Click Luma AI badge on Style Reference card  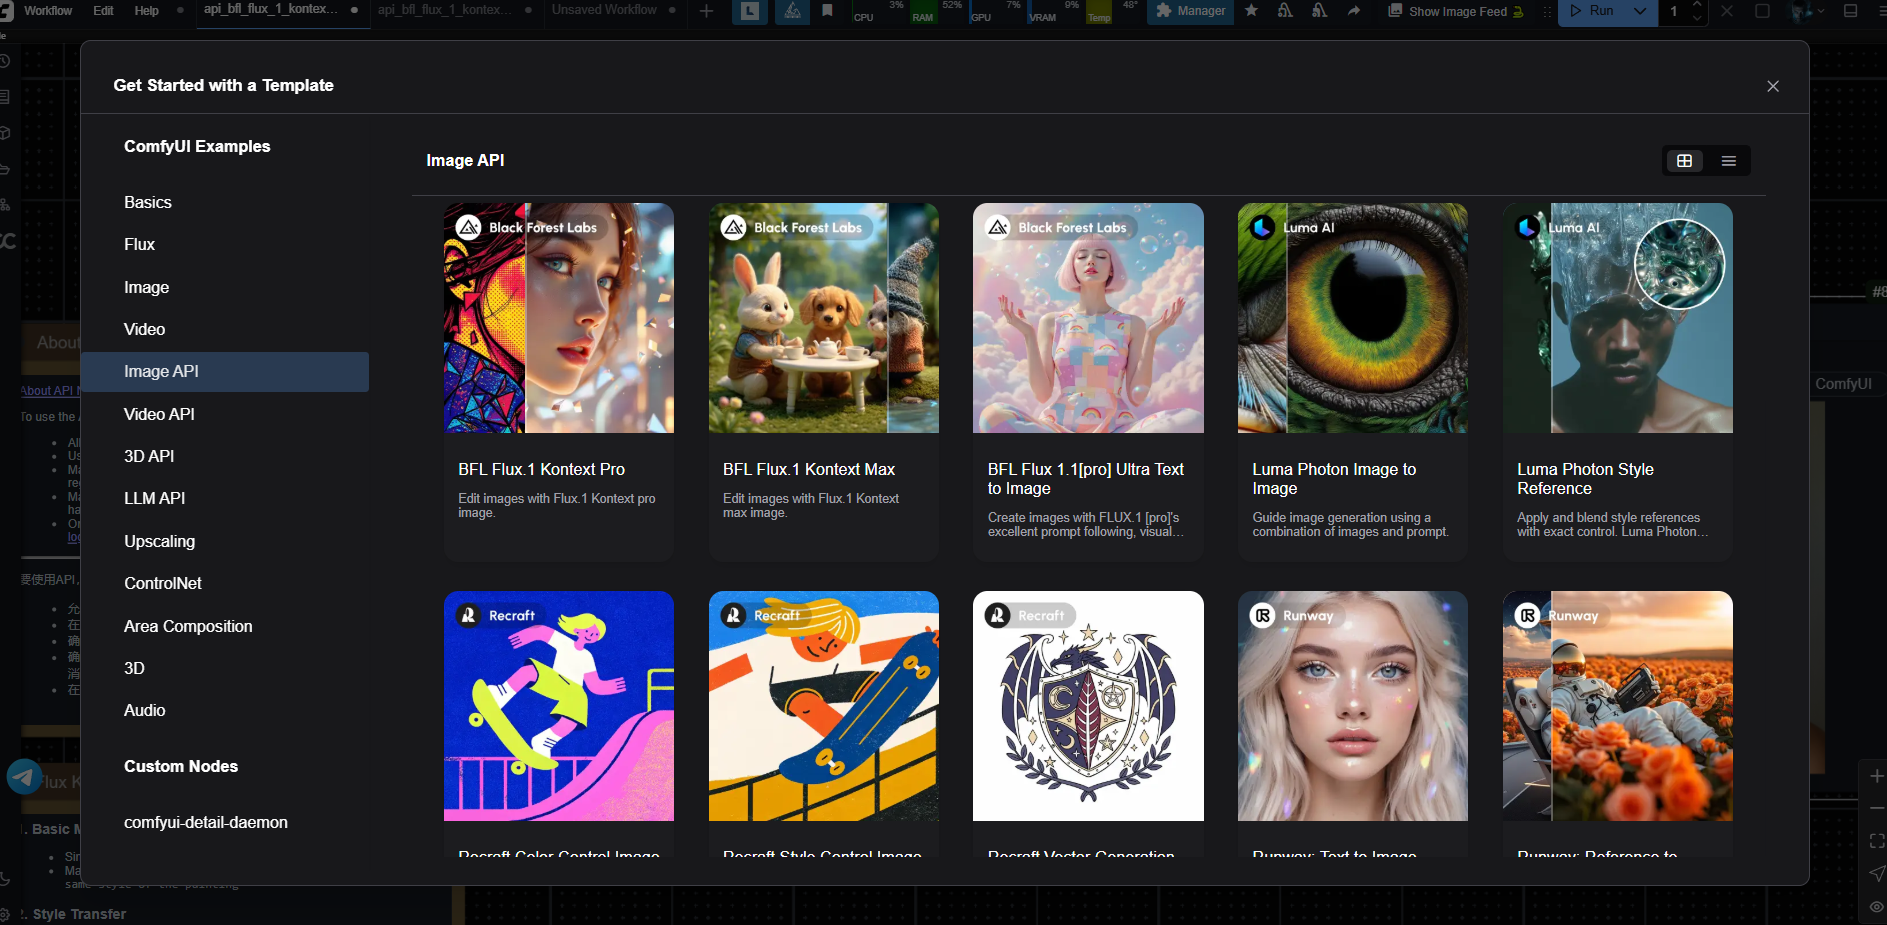[1559, 227]
